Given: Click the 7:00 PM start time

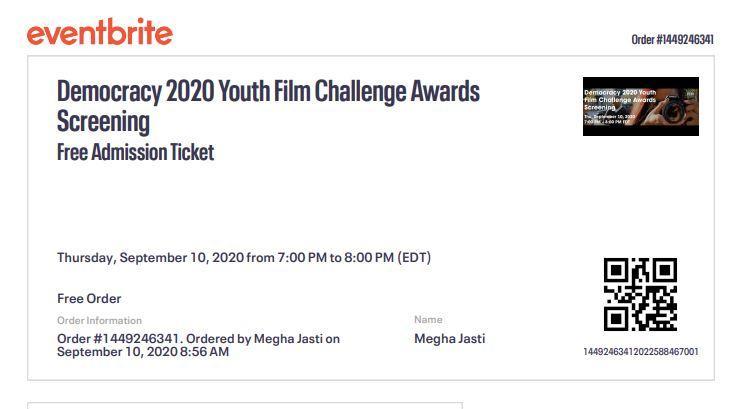Looking at the screenshot, I should tap(302, 257).
